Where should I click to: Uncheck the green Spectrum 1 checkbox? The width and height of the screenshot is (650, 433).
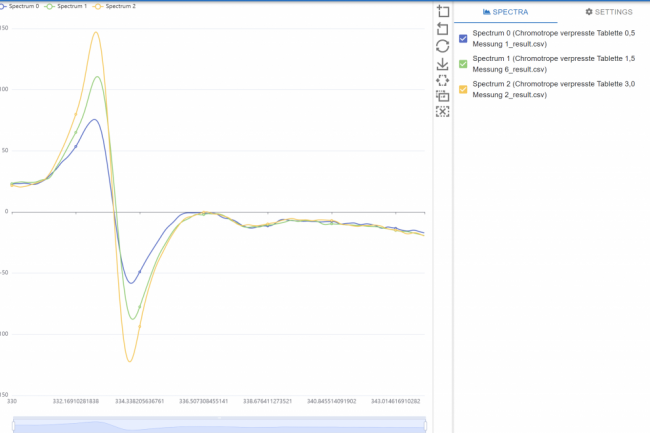463,64
